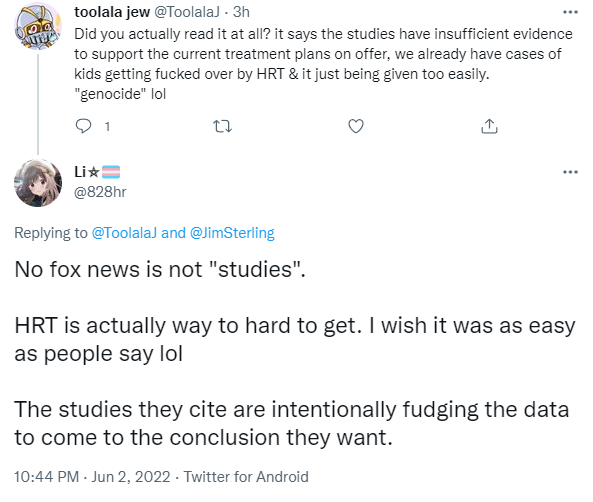Image resolution: width=593 pixels, height=502 pixels.
Task: Click the @JimSterling mention link
Action: point(232,233)
